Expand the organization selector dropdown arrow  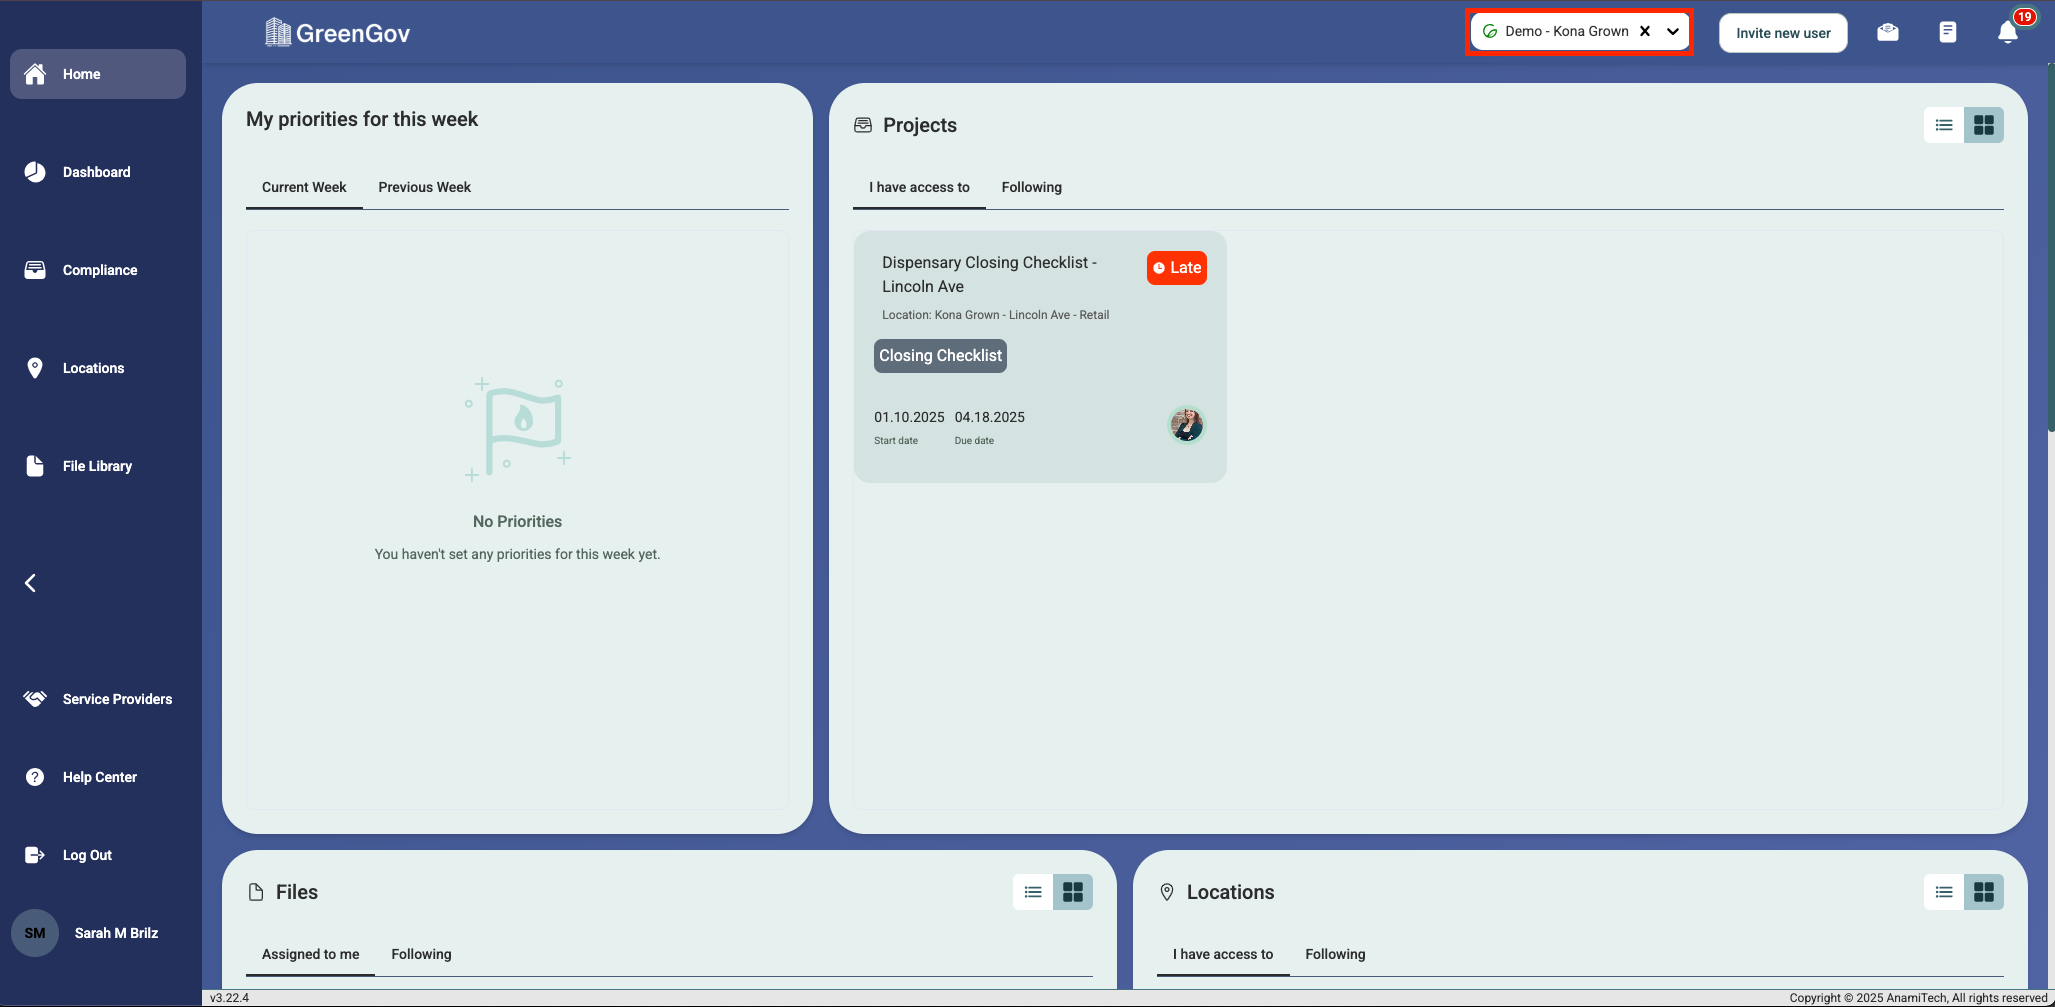(1673, 31)
